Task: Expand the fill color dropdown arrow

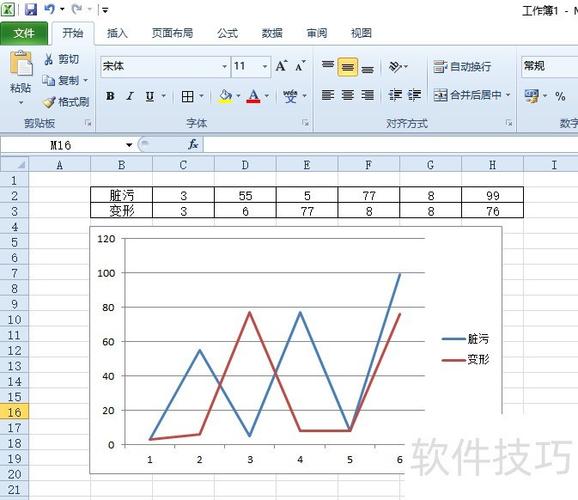Action: 238,96
